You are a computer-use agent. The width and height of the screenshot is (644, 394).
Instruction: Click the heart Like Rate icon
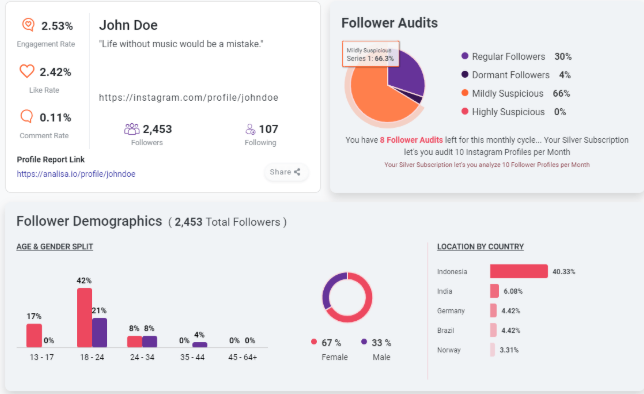pyautogui.click(x=27, y=71)
